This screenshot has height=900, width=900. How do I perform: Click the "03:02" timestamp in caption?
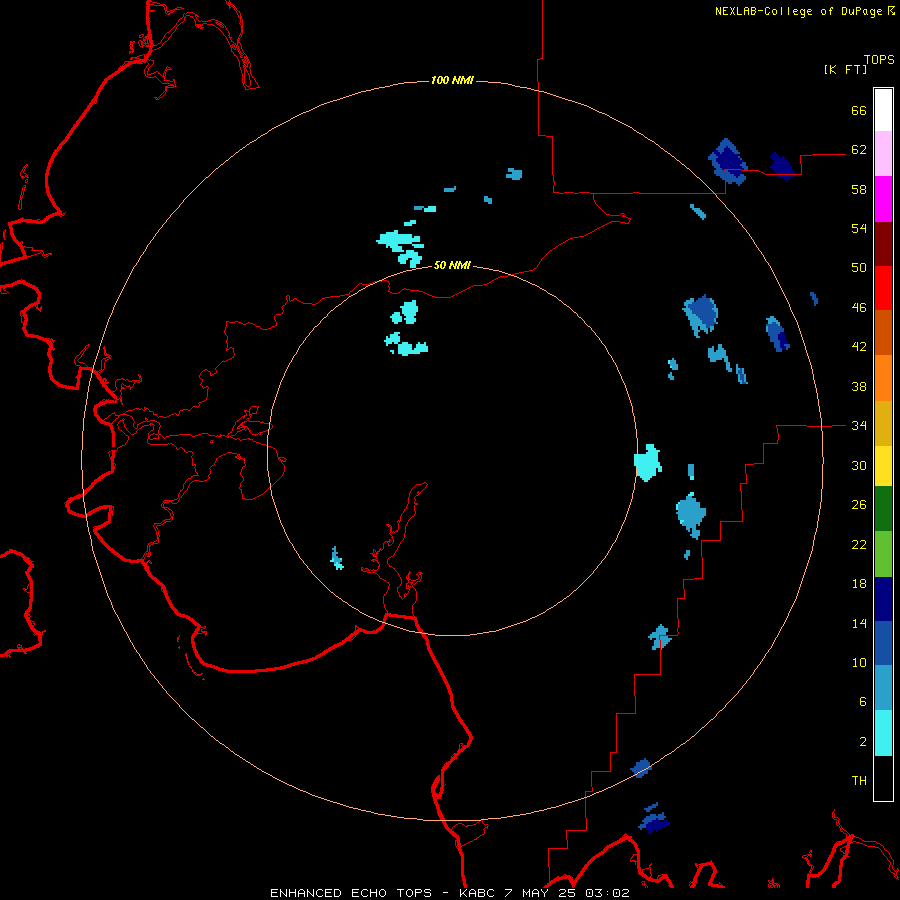pyautogui.click(x=607, y=893)
